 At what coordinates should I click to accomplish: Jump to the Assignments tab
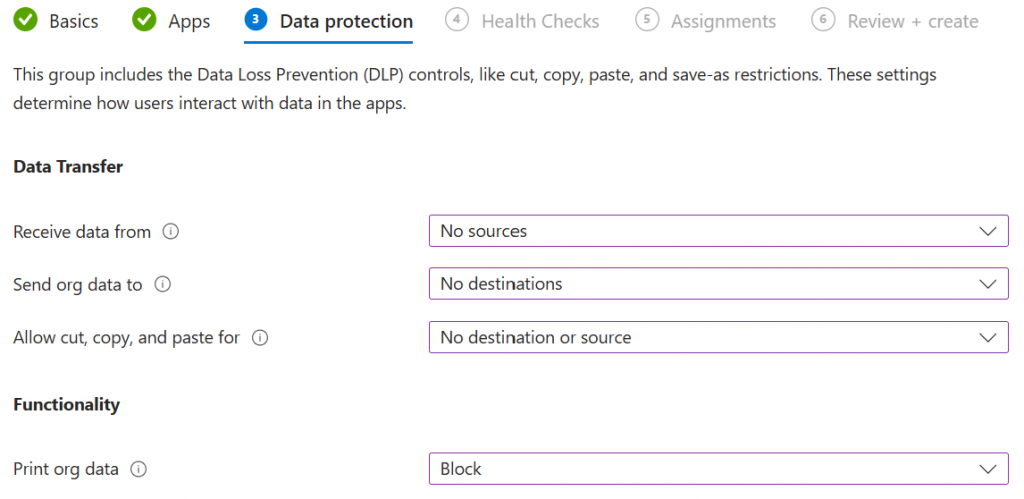coord(723,21)
